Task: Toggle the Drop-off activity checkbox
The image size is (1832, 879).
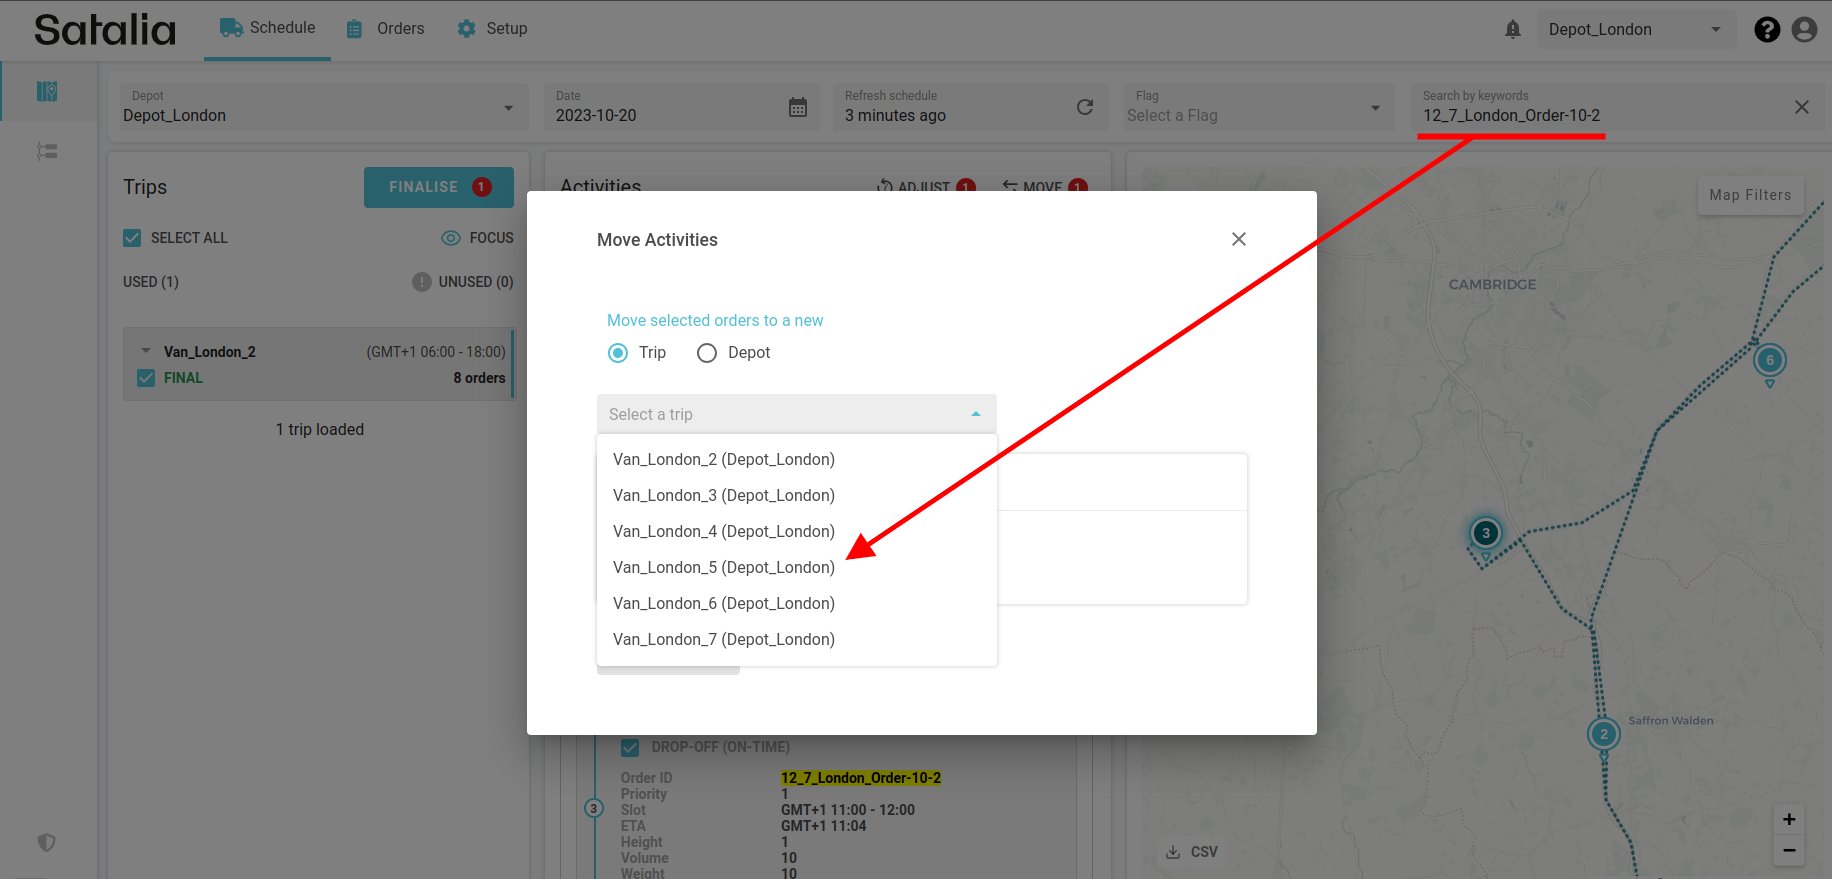Action: point(630,747)
